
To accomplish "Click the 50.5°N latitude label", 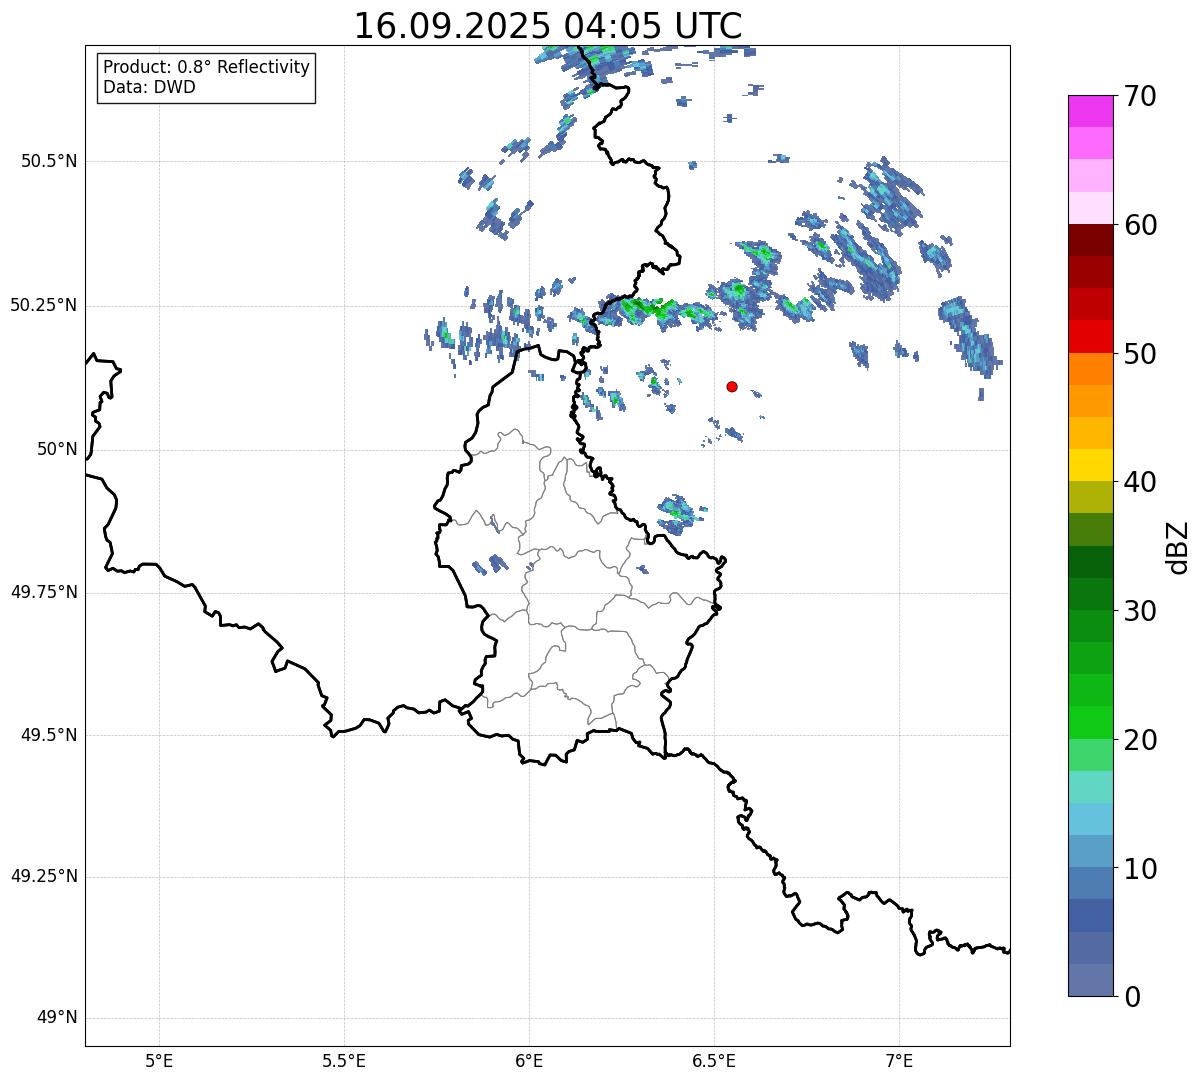I will pyautogui.click(x=49, y=161).
